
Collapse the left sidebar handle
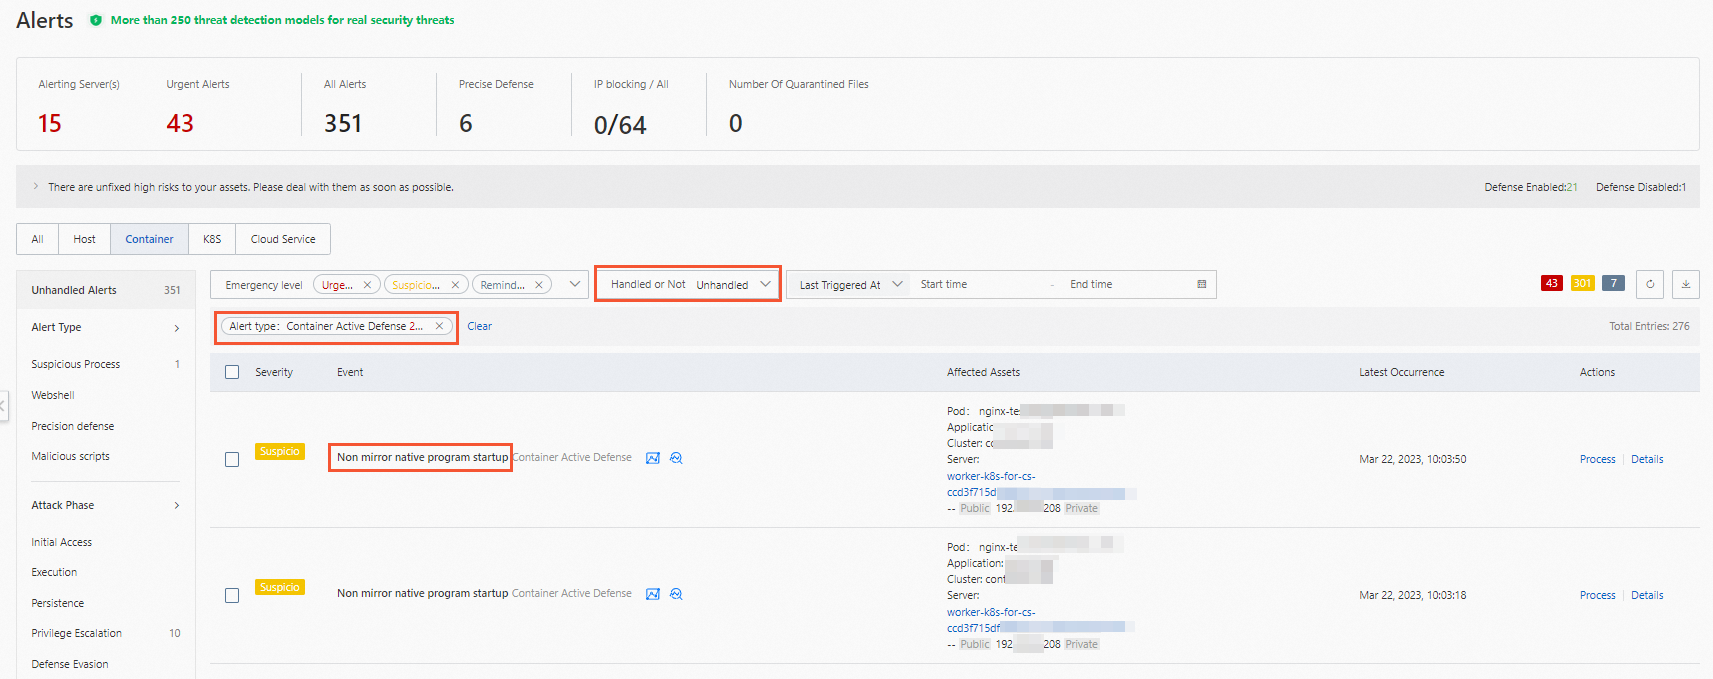[x=3, y=406]
